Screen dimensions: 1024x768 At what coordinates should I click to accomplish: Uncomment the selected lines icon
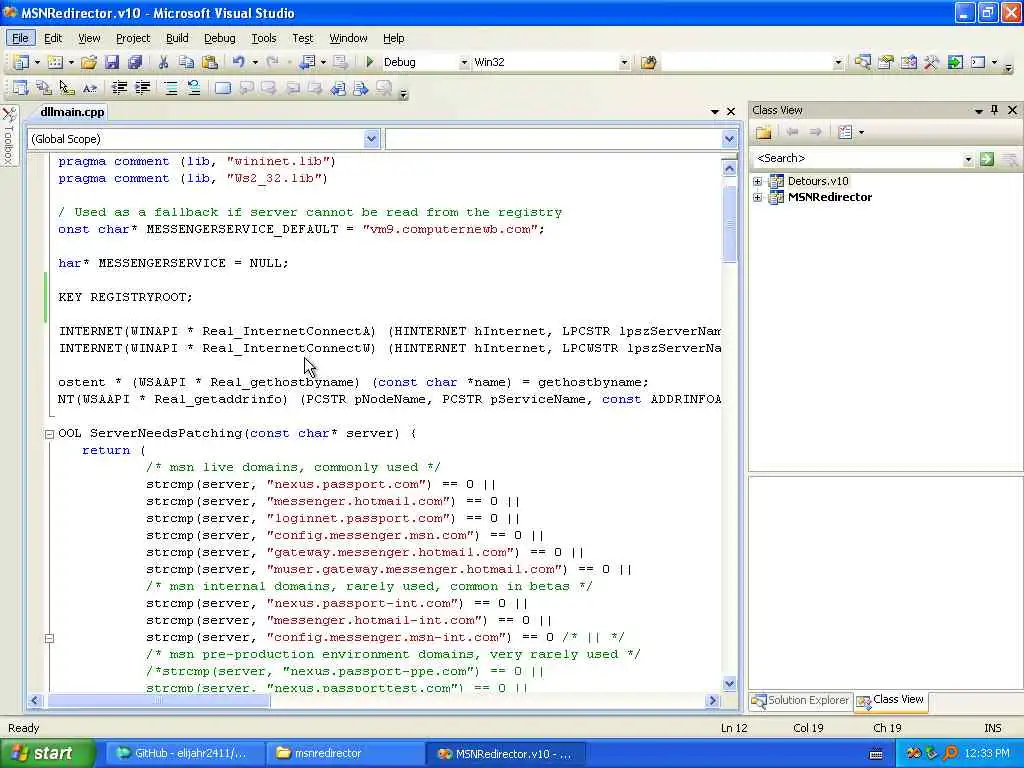coord(193,88)
